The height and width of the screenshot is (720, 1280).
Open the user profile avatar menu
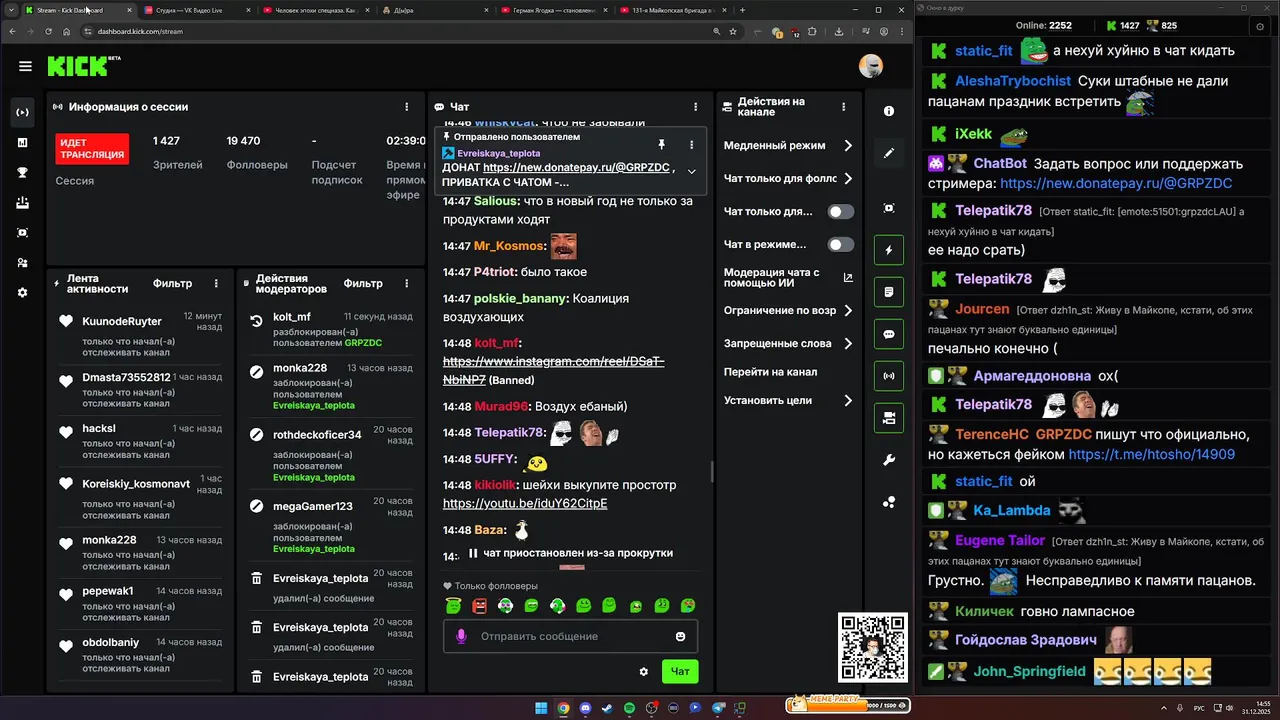coord(871,66)
